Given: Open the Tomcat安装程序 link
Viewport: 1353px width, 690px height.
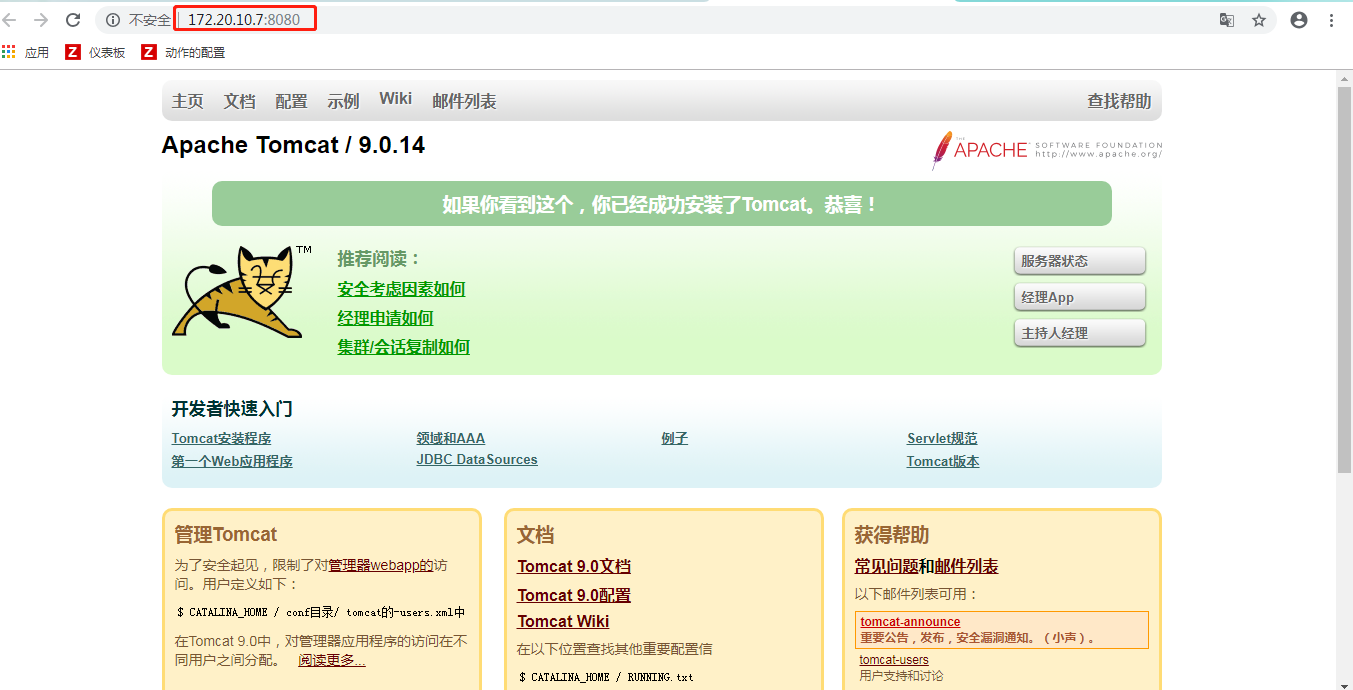Looking at the screenshot, I should [x=221, y=438].
